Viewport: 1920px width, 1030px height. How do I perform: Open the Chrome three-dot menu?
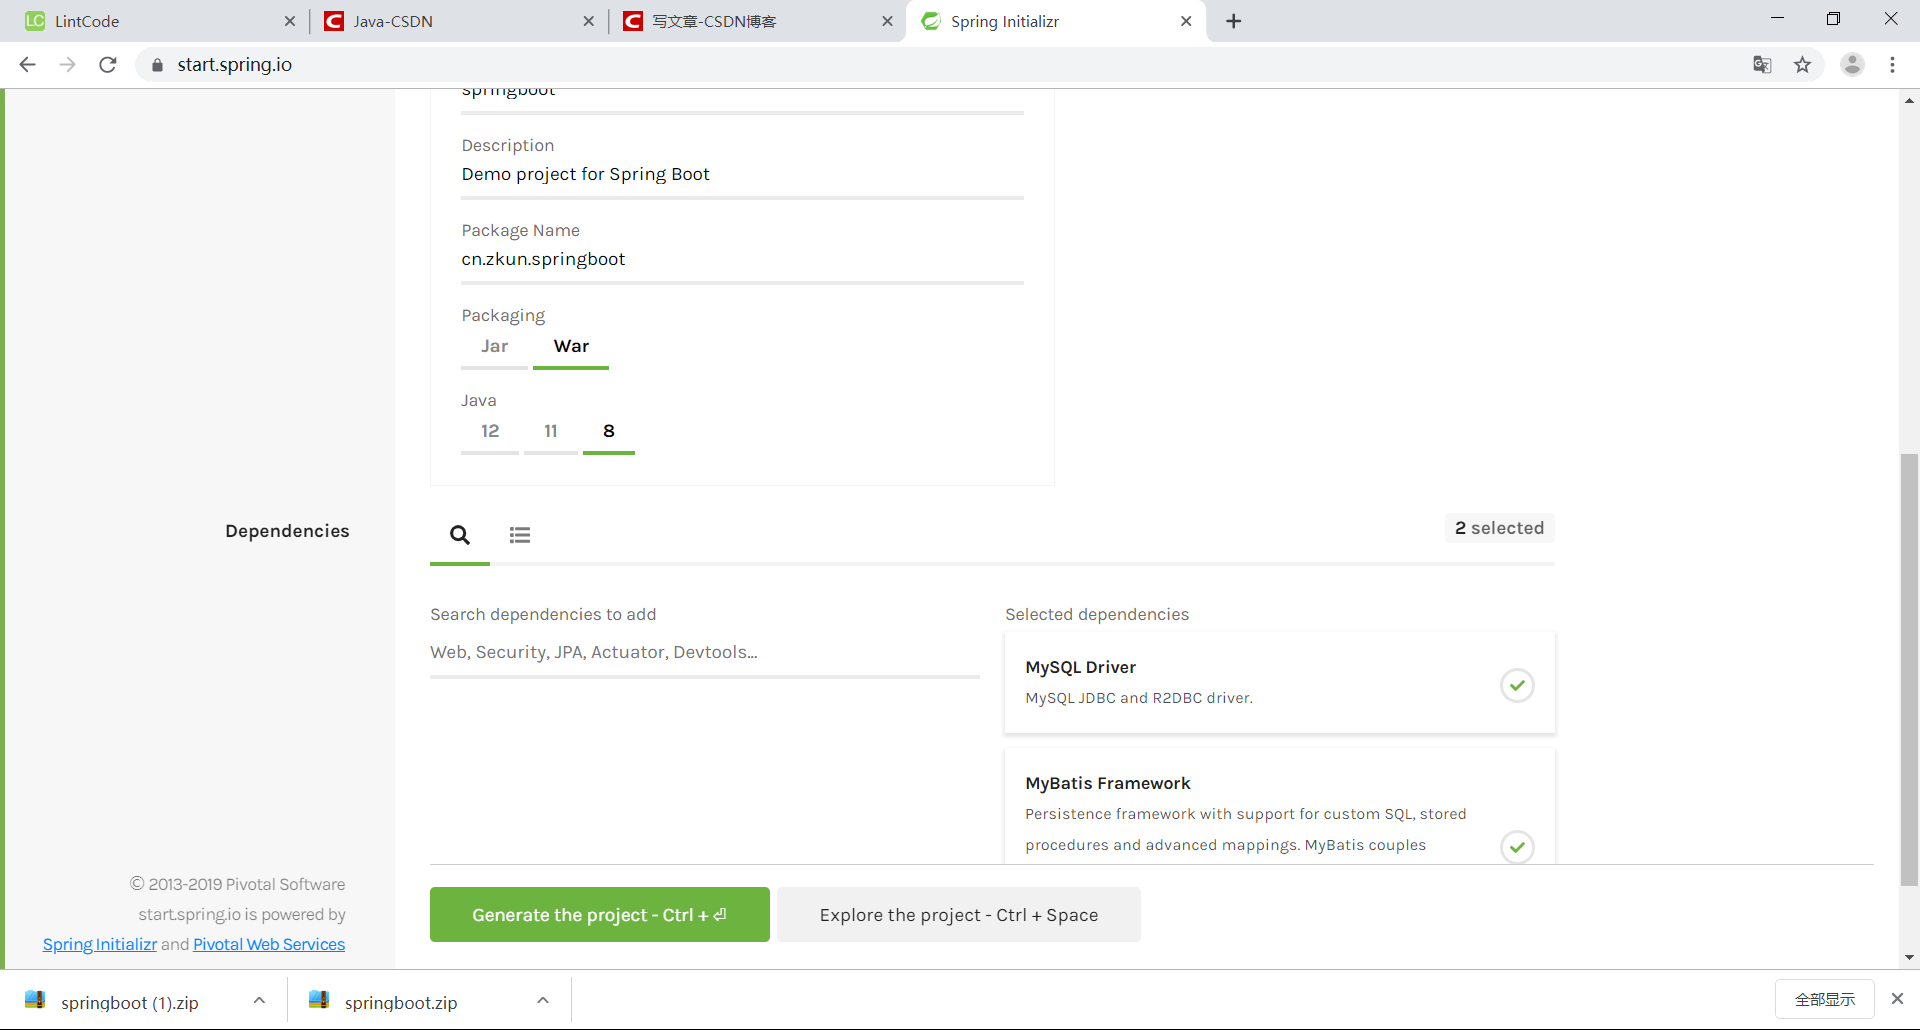[x=1892, y=65]
